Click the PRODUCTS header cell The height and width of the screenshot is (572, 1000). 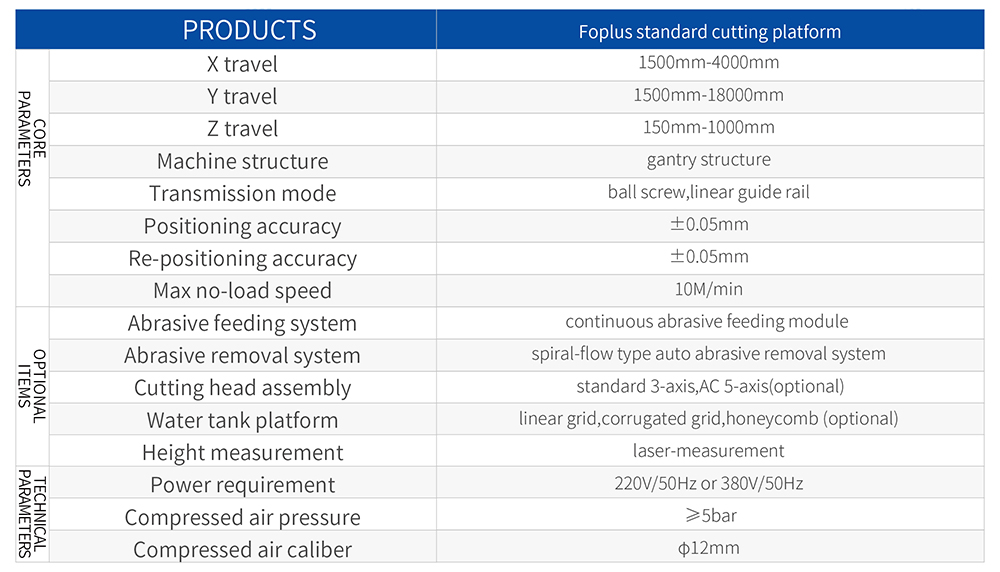pos(249,30)
